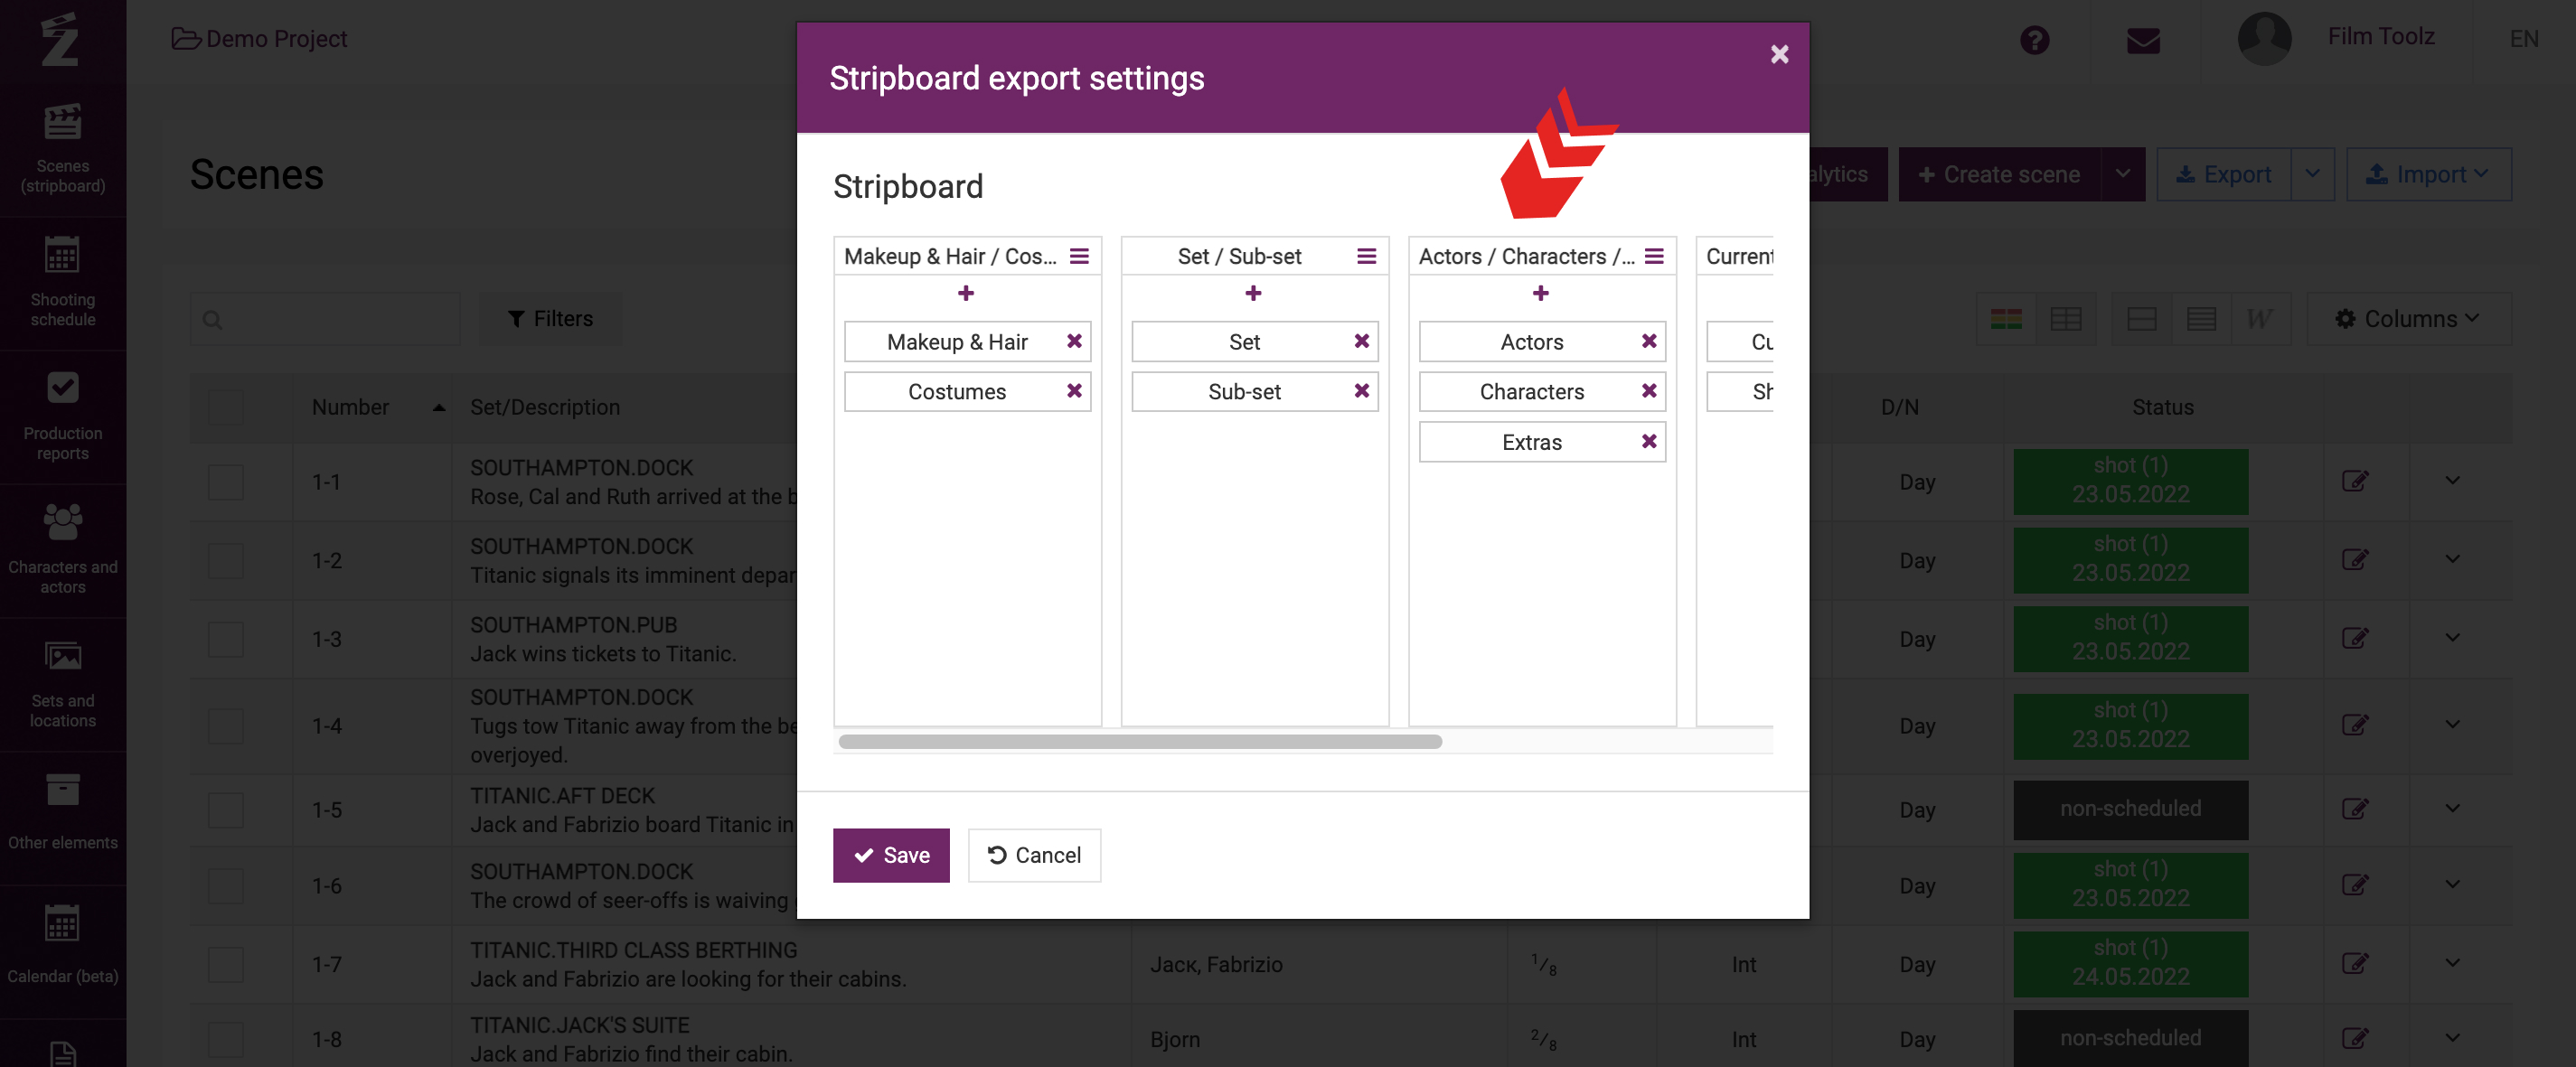Screen dimensions: 2576x1067
Task: Open Makeup & Hair column handle menu
Action: pos(1079,256)
